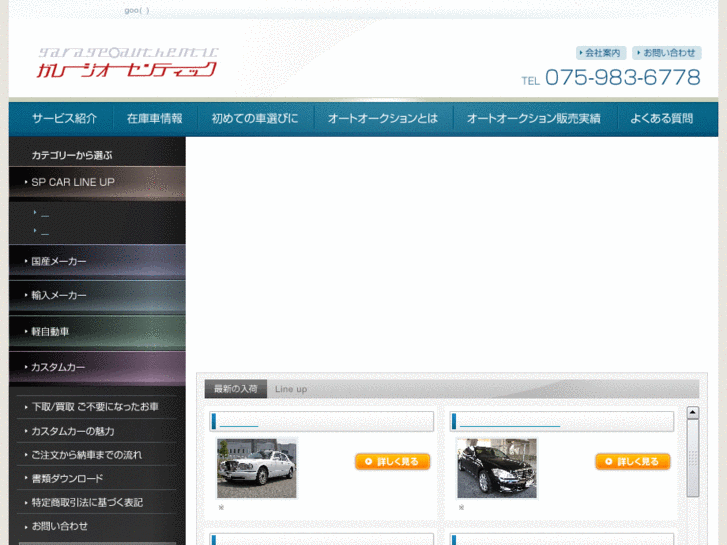The width and height of the screenshot is (727, 545).
Task: Open the 会社案内 company info link
Action: [601, 53]
